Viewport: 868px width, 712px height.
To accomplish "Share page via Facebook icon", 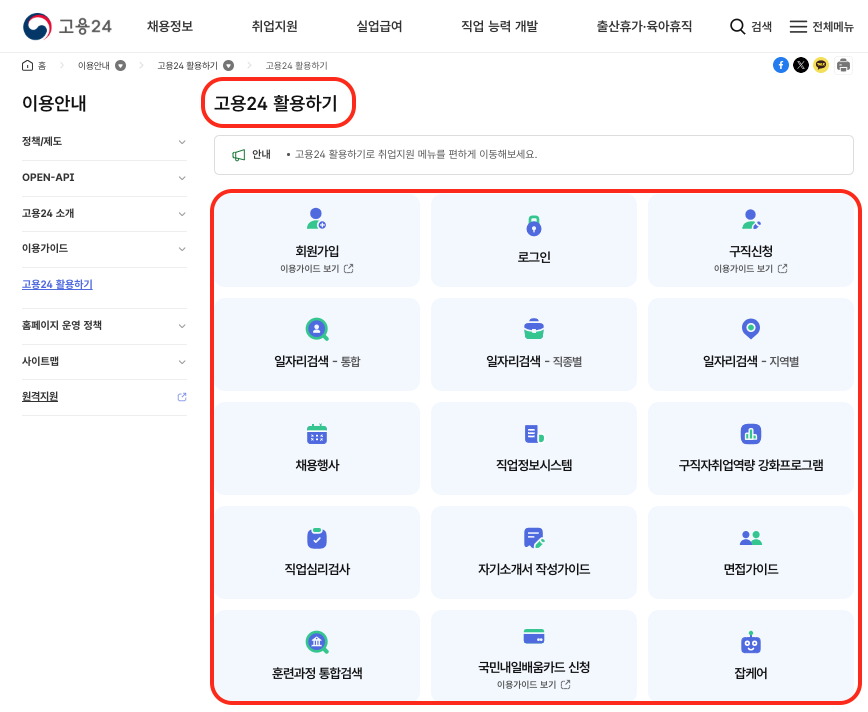I will [x=781, y=65].
